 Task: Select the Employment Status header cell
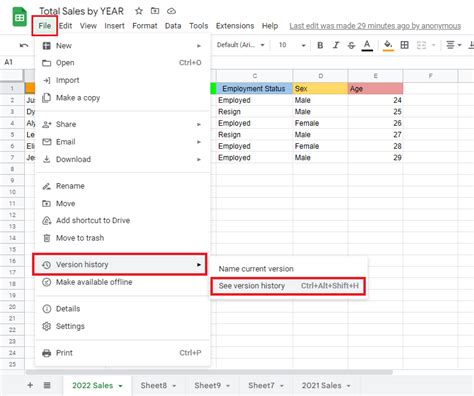coord(254,89)
